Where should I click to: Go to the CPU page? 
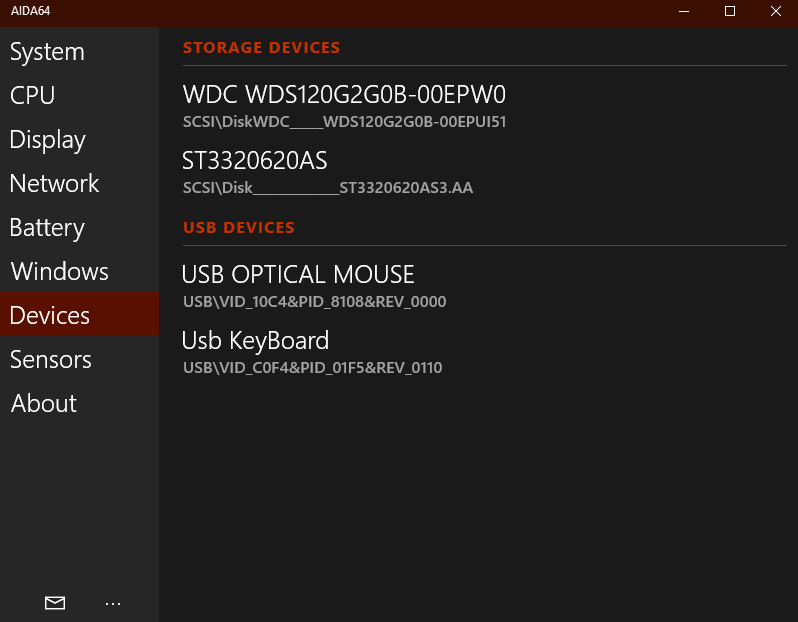tap(79, 96)
